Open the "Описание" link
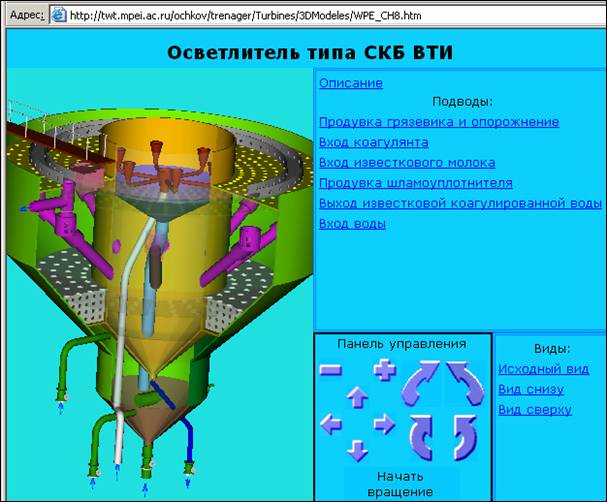Screen dimensions: 607x502 [351, 83]
